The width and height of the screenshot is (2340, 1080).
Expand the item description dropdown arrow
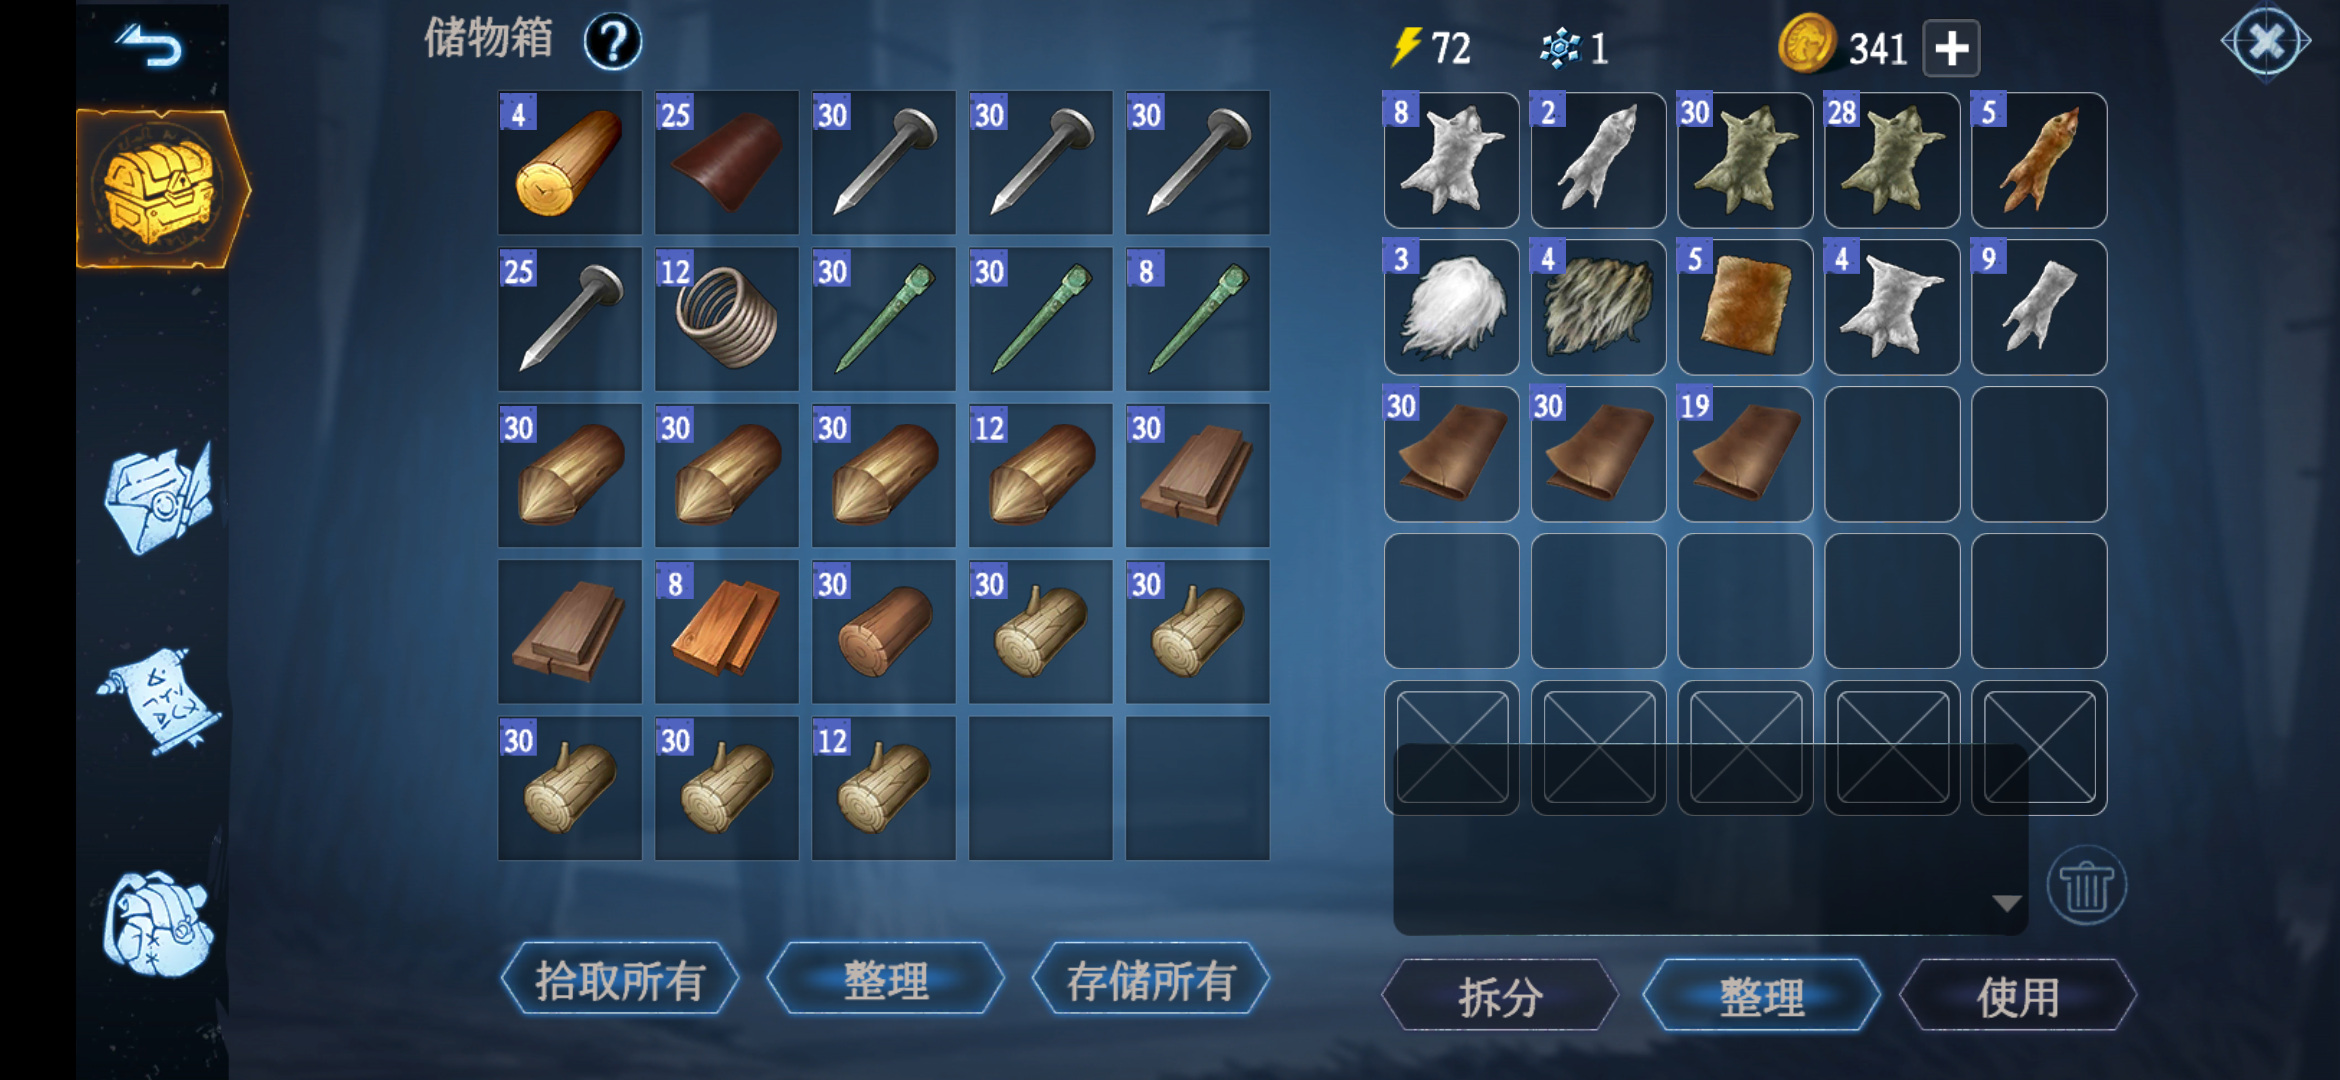(x=2005, y=903)
